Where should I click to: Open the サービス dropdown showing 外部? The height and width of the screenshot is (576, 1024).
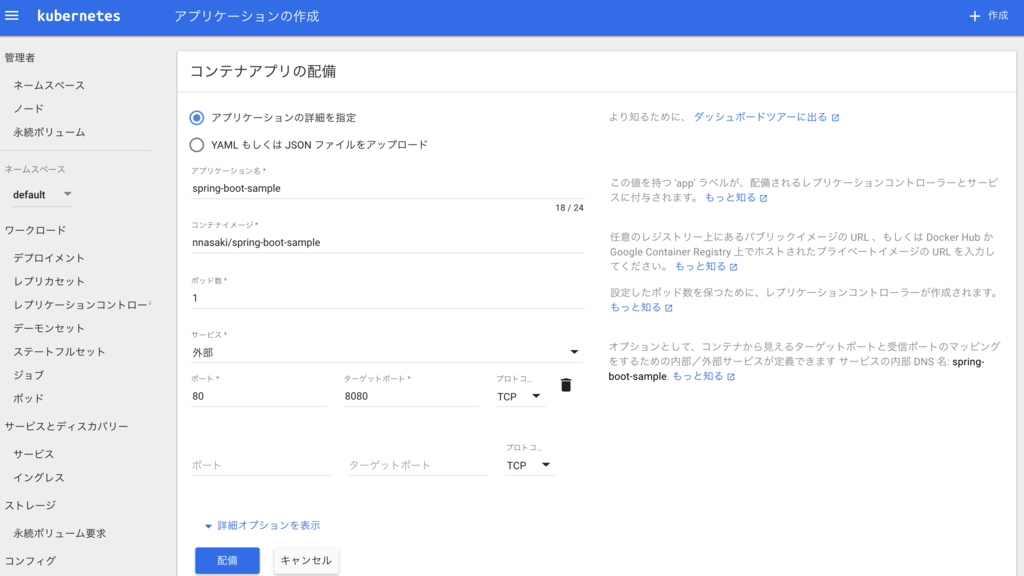click(573, 352)
